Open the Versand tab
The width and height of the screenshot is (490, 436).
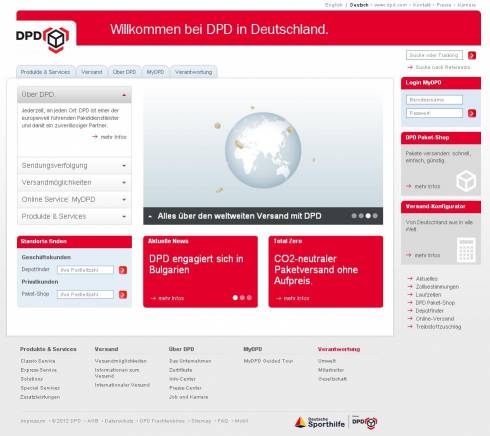(x=92, y=72)
